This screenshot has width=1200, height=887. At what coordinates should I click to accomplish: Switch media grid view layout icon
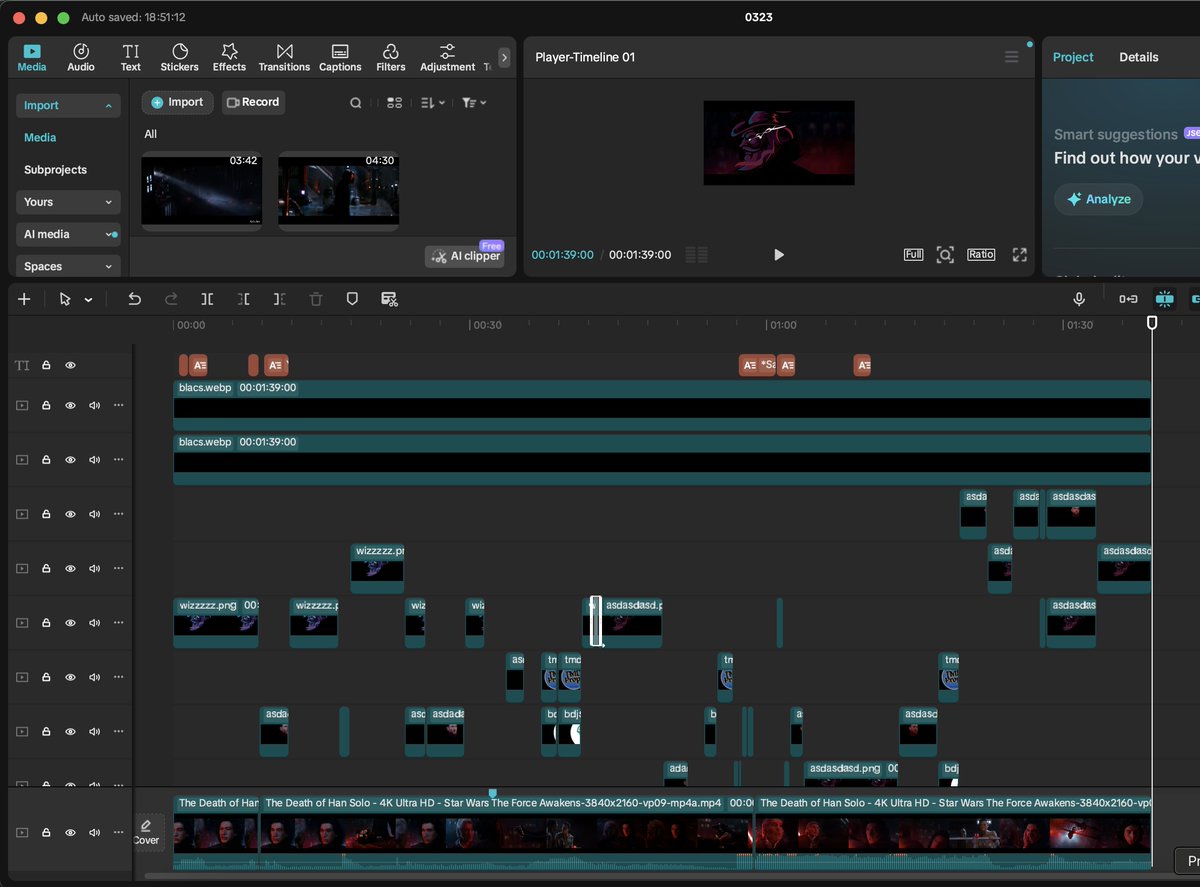coord(394,102)
